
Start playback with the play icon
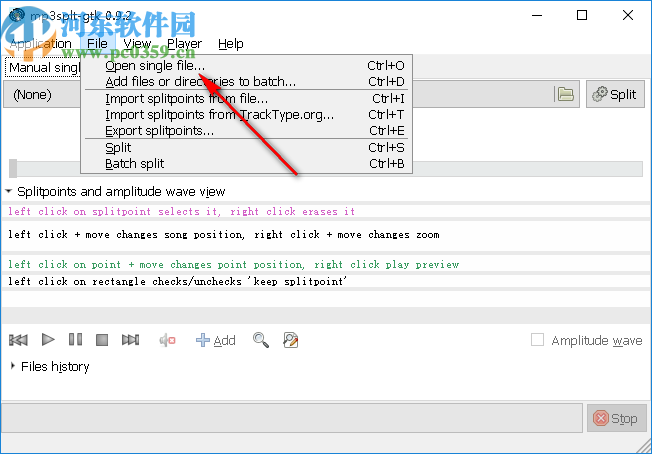(48, 340)
